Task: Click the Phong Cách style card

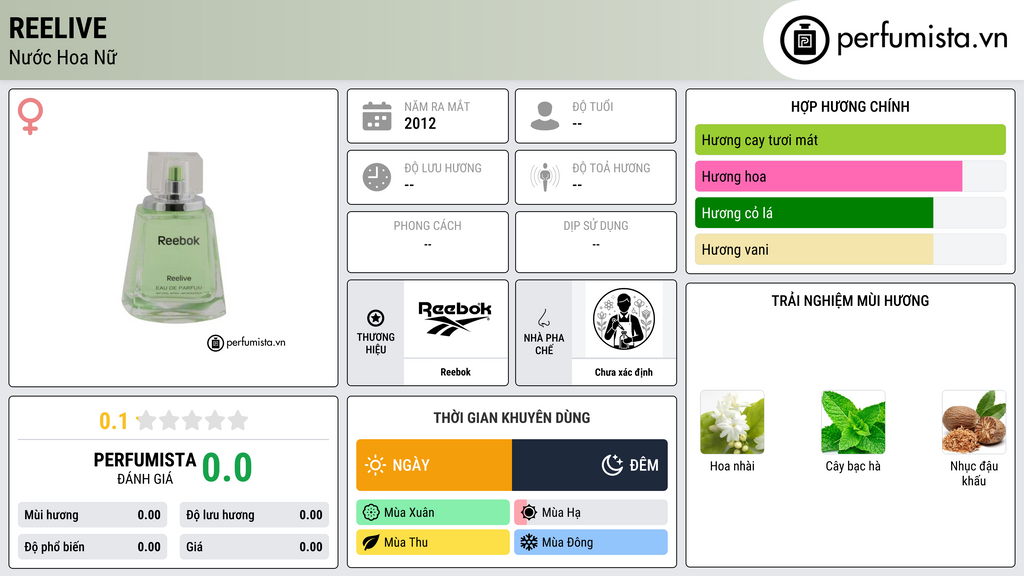Action: 428,242
